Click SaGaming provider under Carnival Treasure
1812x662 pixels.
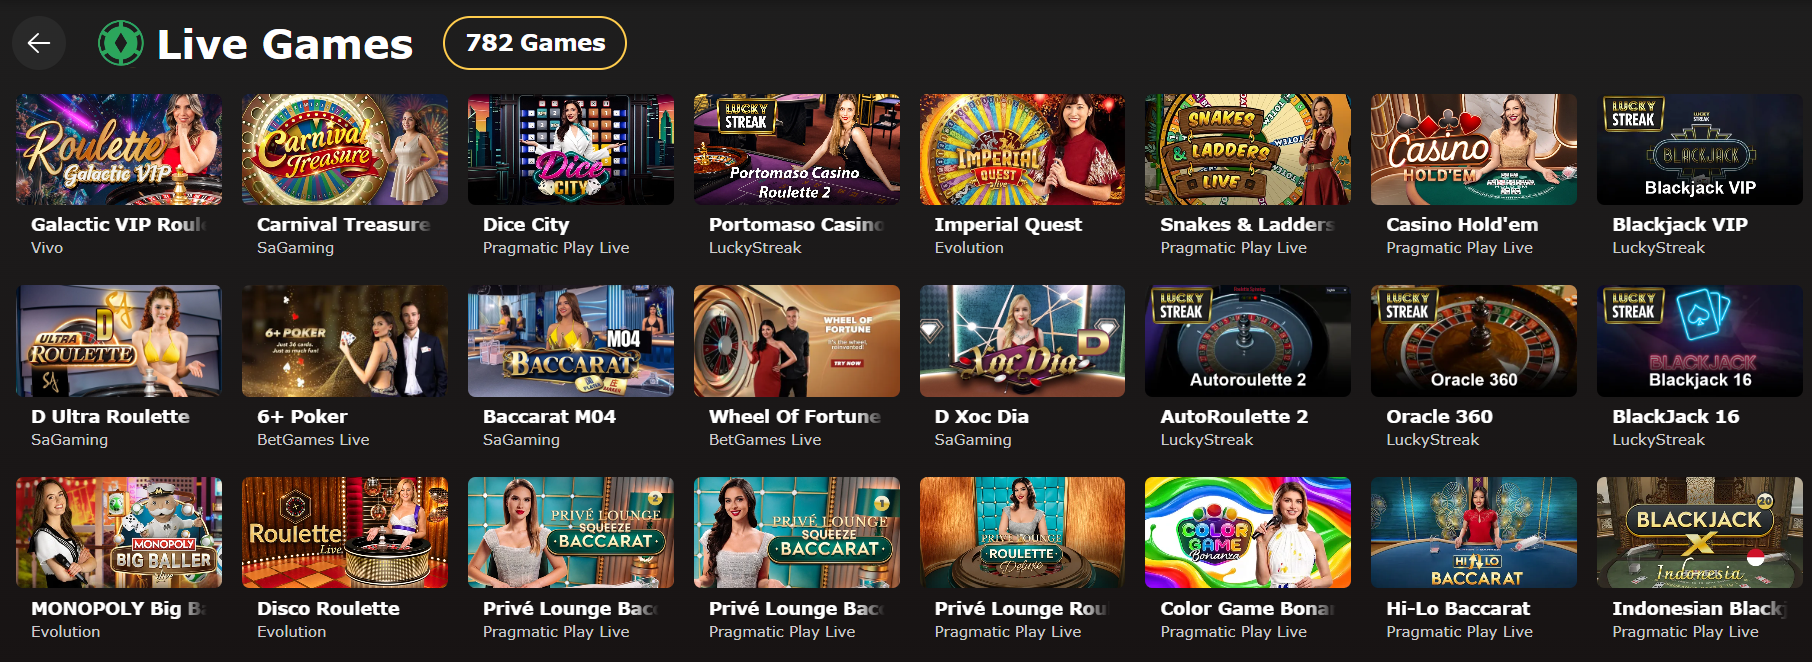pos(295,248)
